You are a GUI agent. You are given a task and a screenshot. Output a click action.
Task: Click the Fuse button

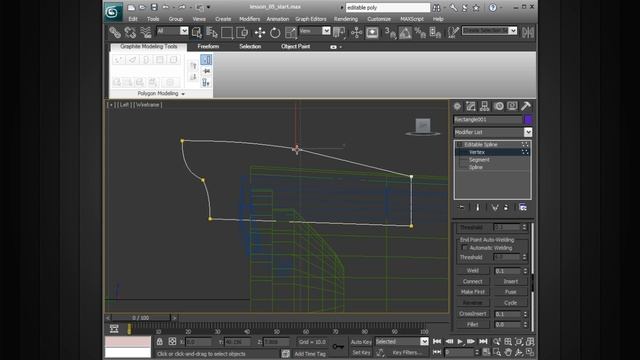[511, 292]
